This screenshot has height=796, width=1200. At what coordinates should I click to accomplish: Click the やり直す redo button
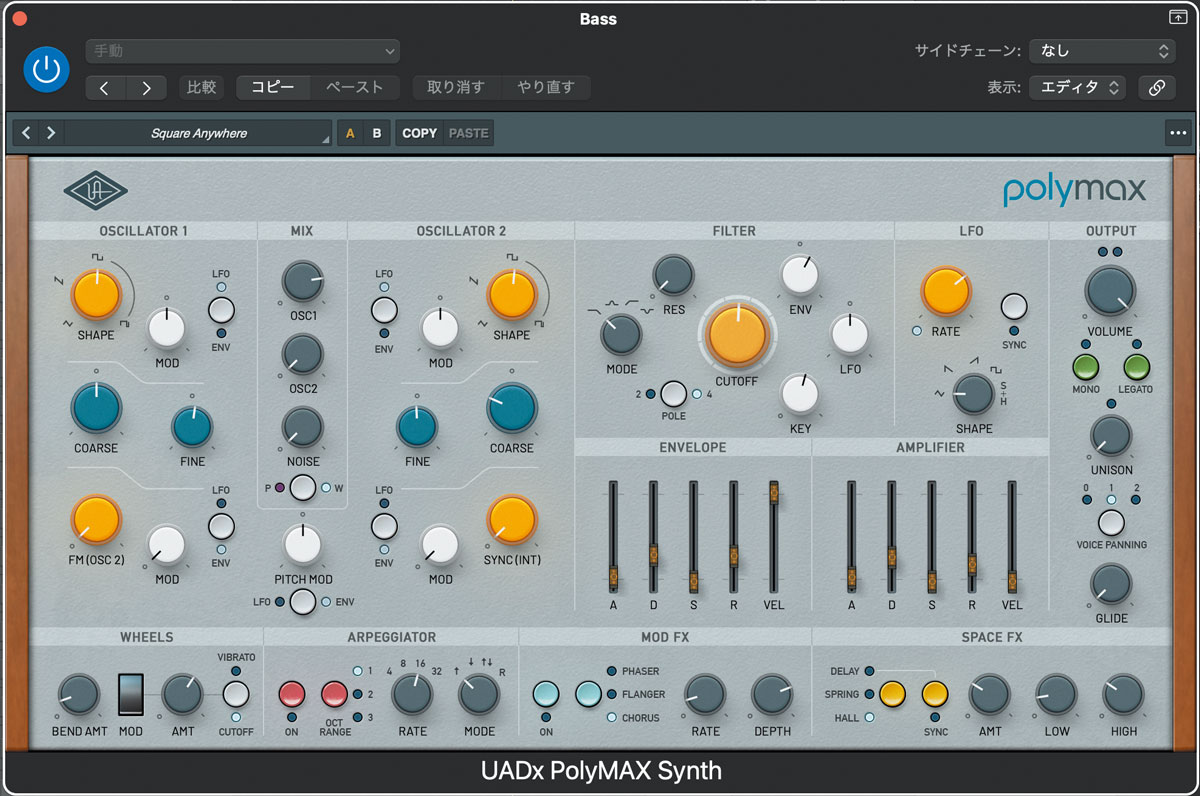pos(545,88)
